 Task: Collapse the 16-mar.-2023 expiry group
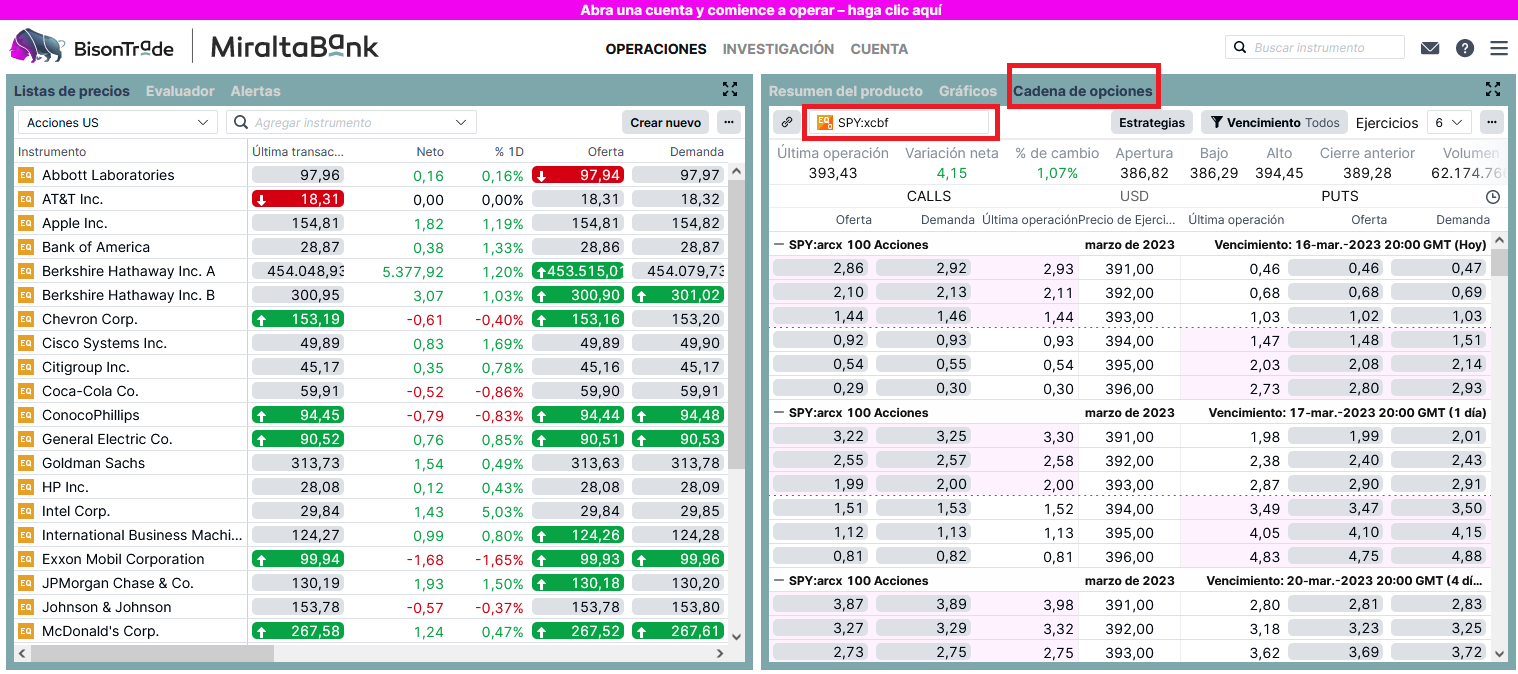(x=779, y=245)
